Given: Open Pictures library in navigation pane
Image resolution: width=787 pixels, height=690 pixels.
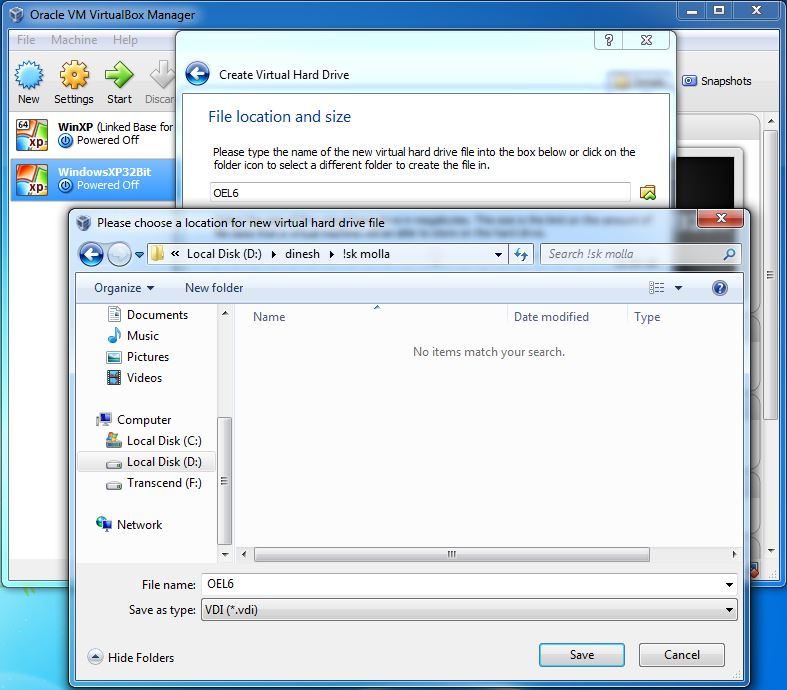Looking at the screenshot, I should coord(139,357).
